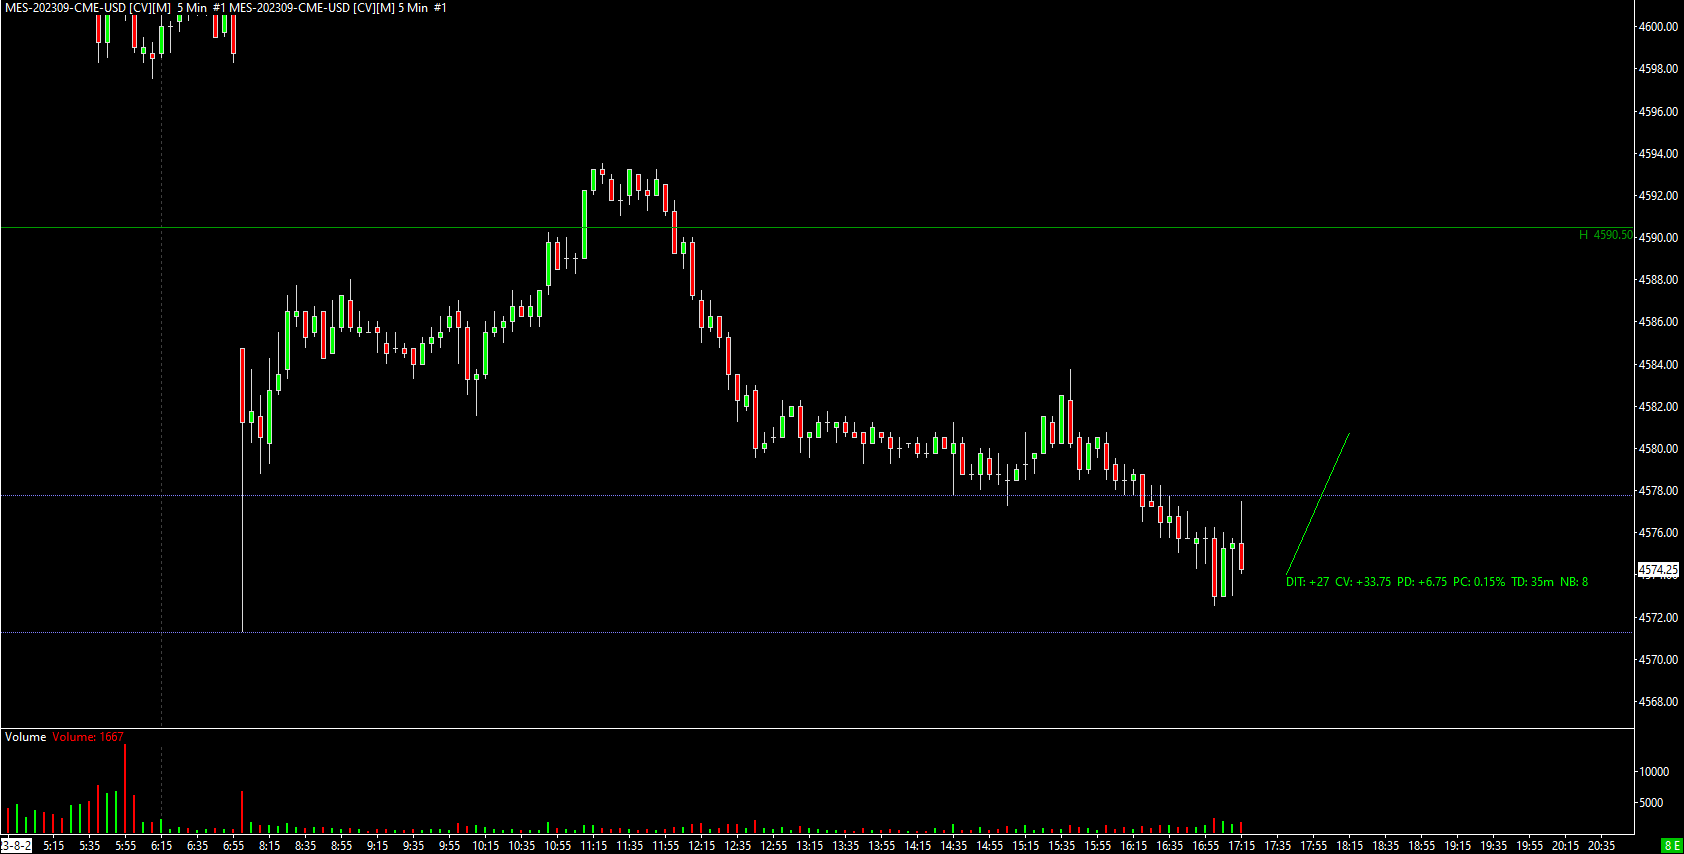The width and height of the screenshot is (1684, 854).
Task: Click the 4574.25 current price box
Action: click(1658, 570)
